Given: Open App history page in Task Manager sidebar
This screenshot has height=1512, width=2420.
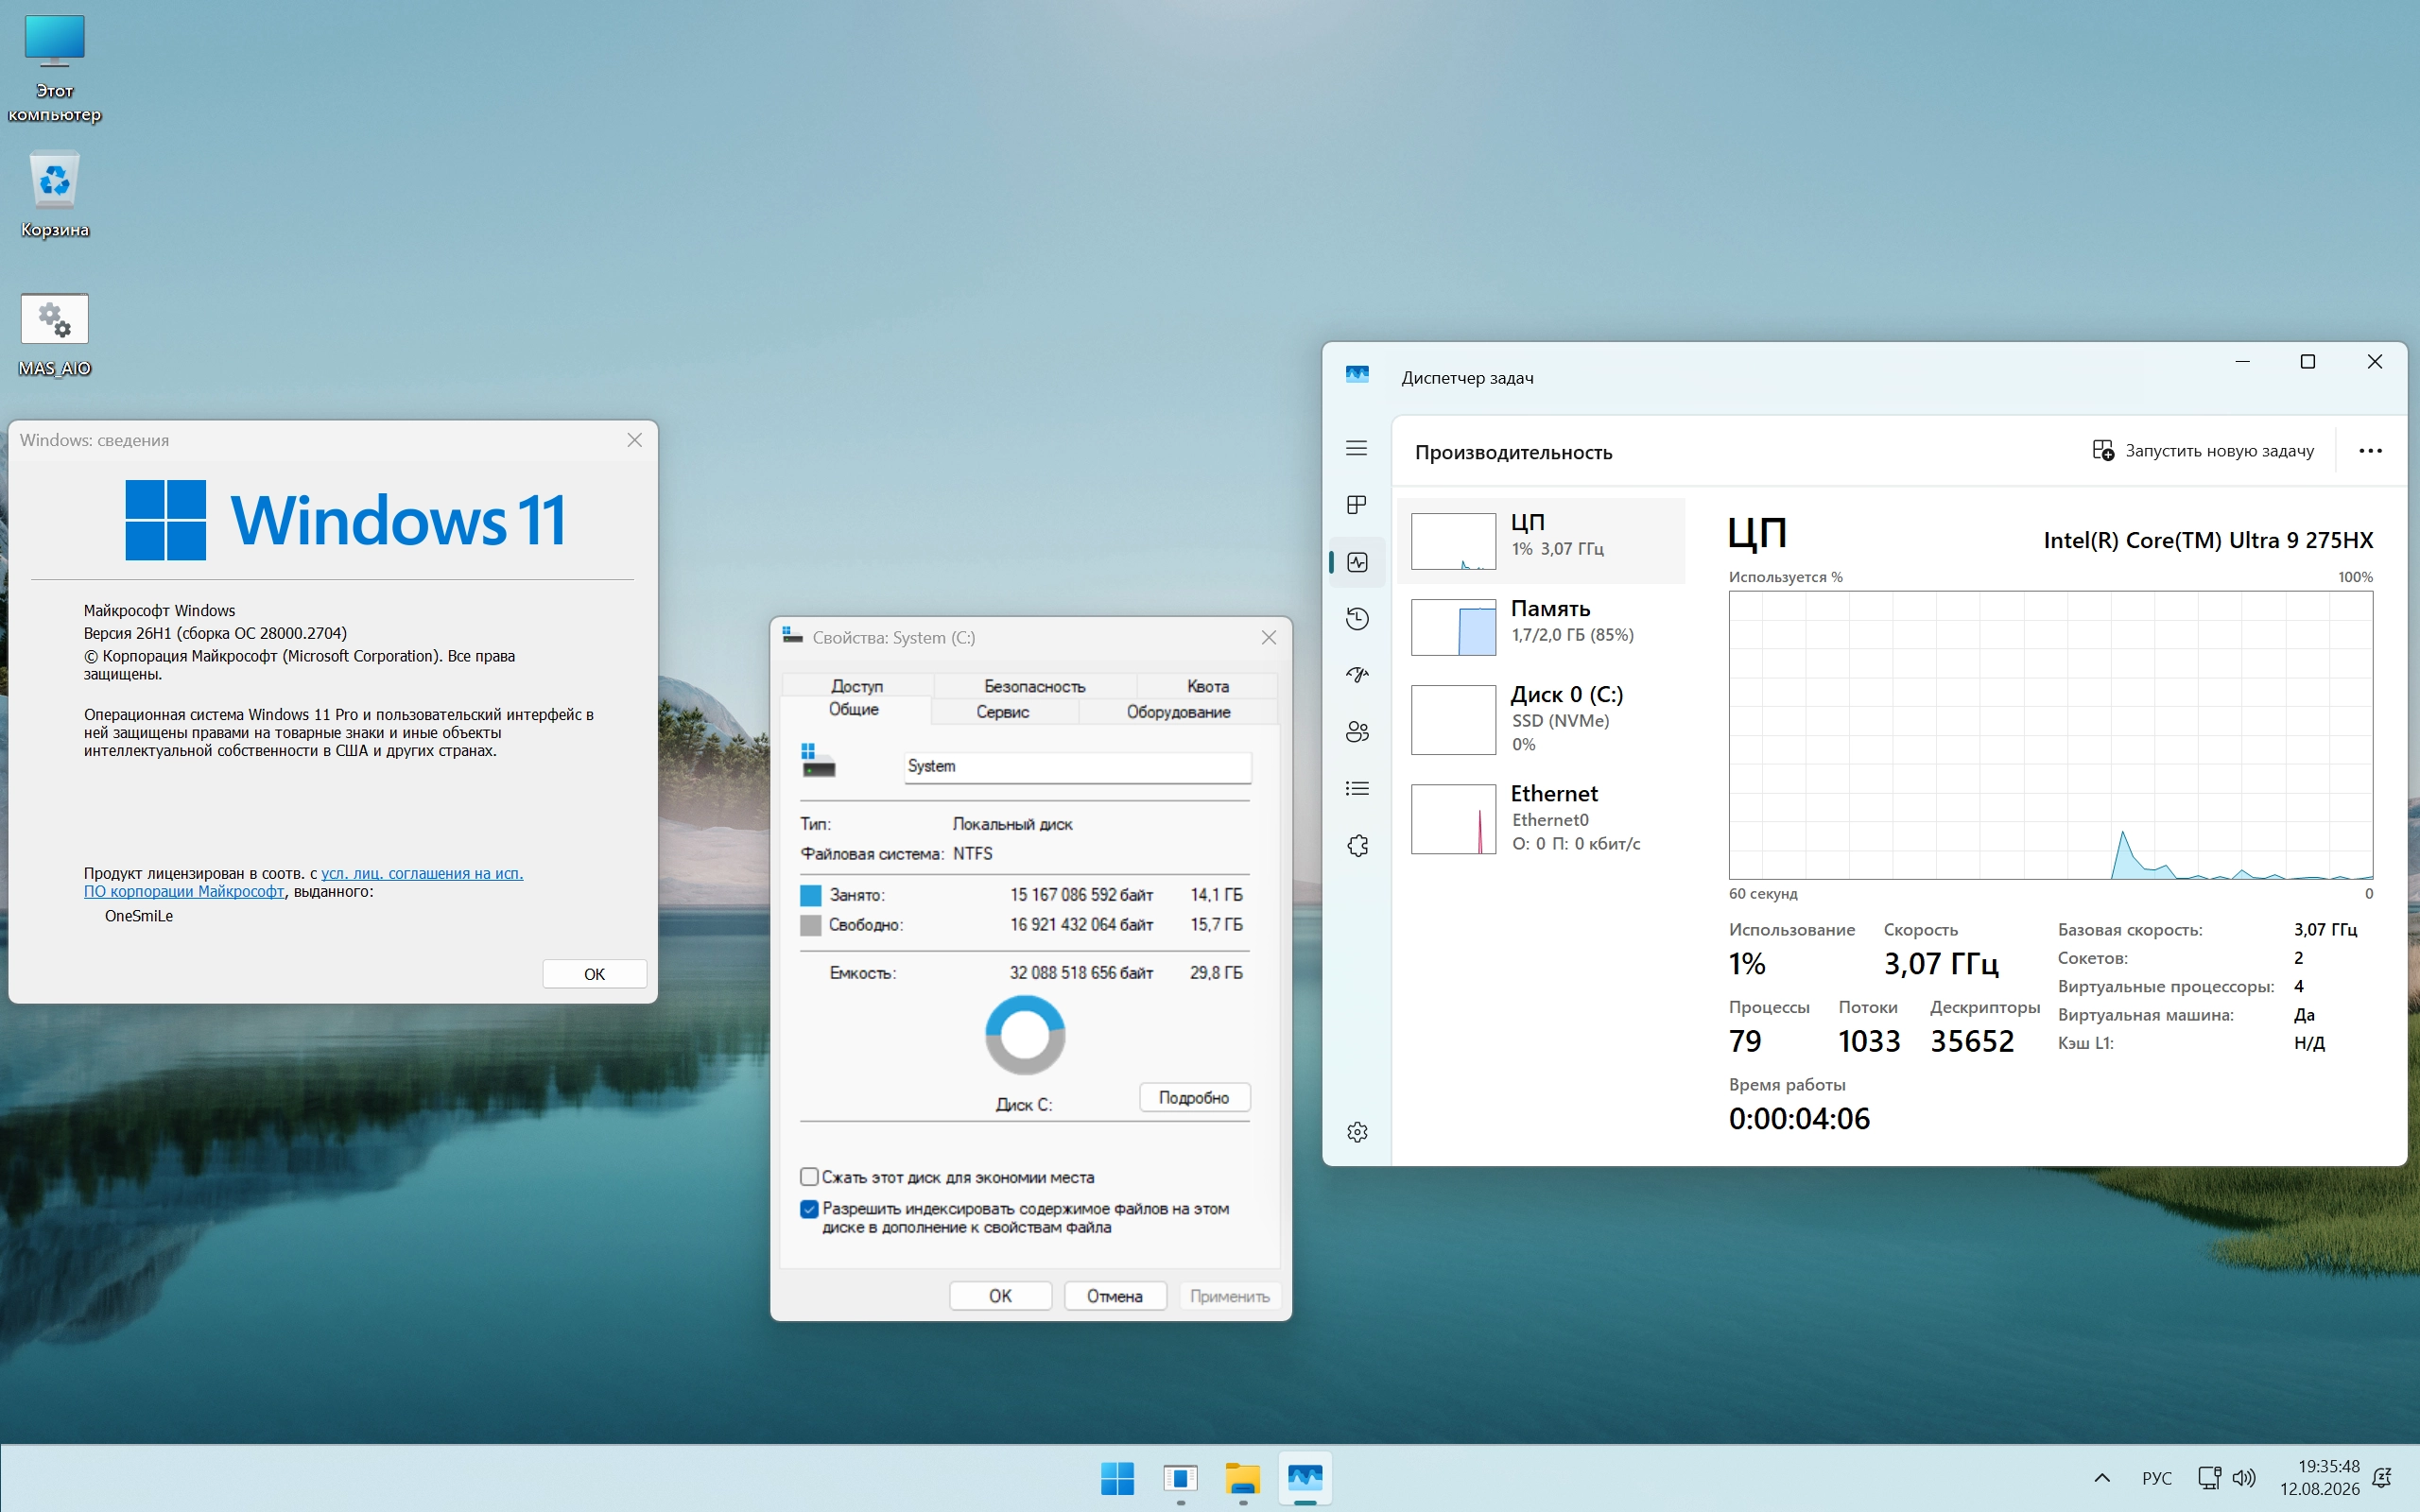Looking at the screenshot, I should [x=1357, y=619].
